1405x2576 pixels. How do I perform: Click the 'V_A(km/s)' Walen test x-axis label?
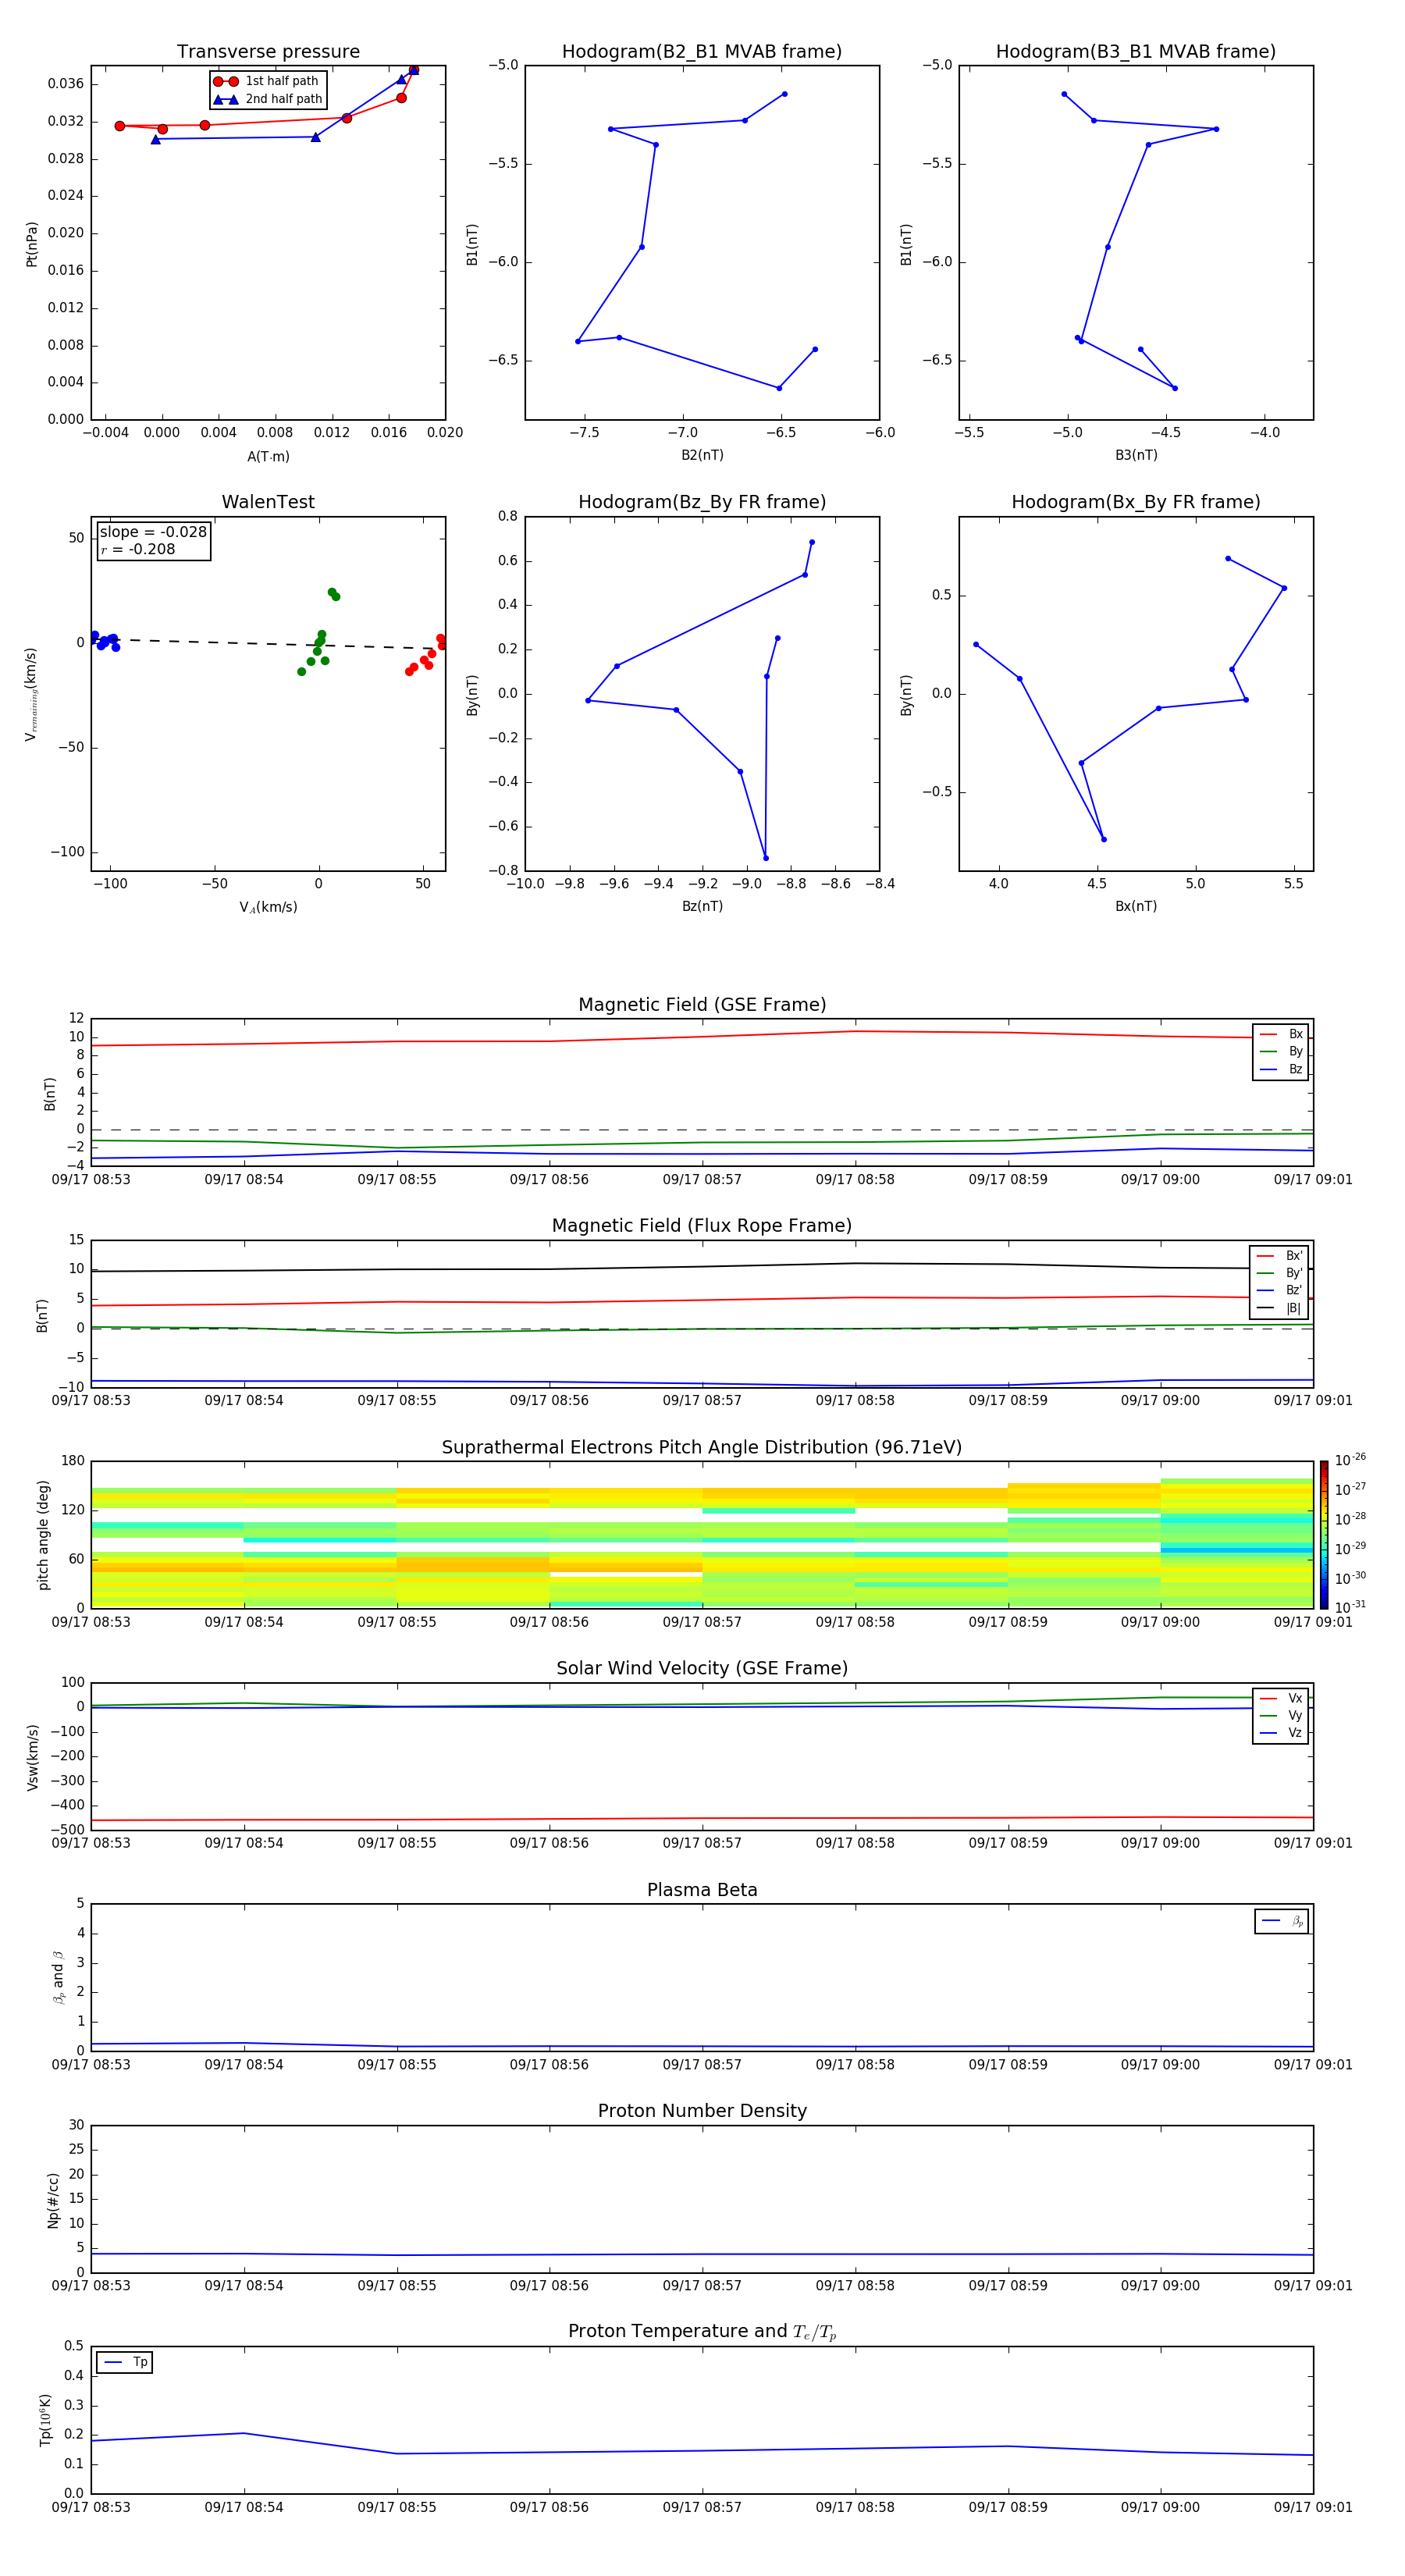tap(268, 907)
